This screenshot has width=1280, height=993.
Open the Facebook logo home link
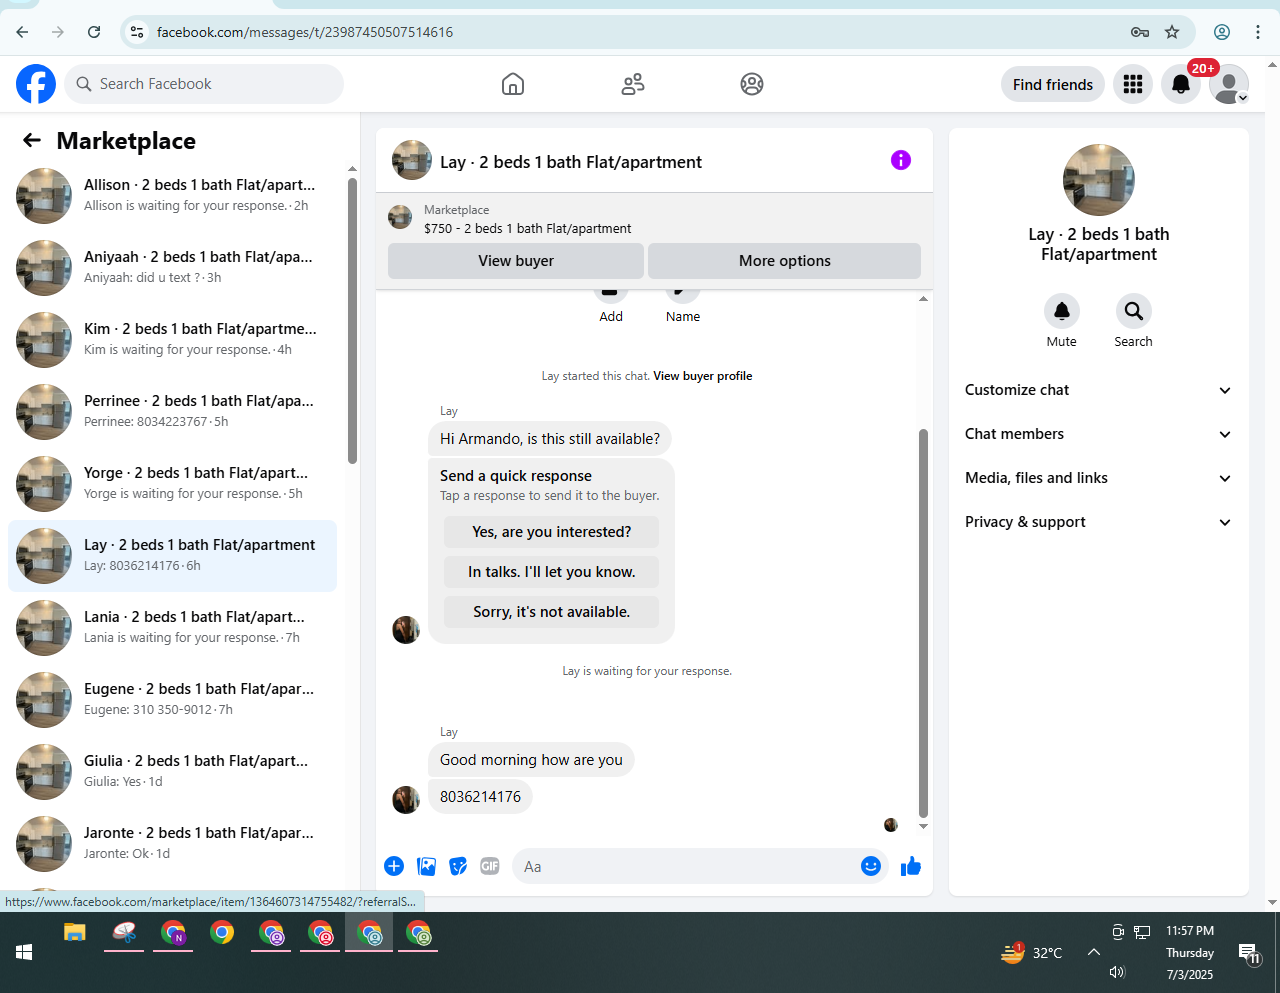[x=36, y=84]
